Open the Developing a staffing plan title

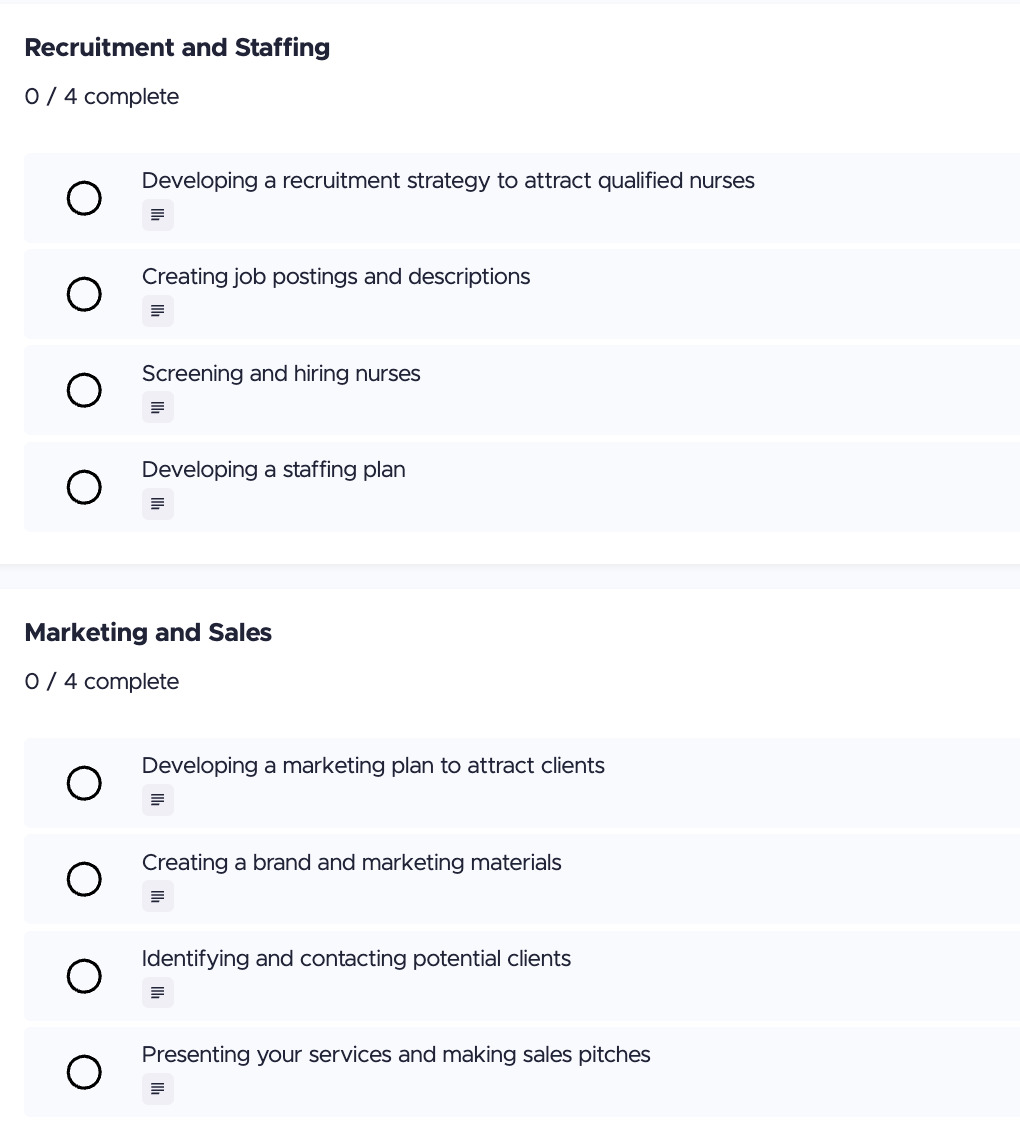coord(273,470)
